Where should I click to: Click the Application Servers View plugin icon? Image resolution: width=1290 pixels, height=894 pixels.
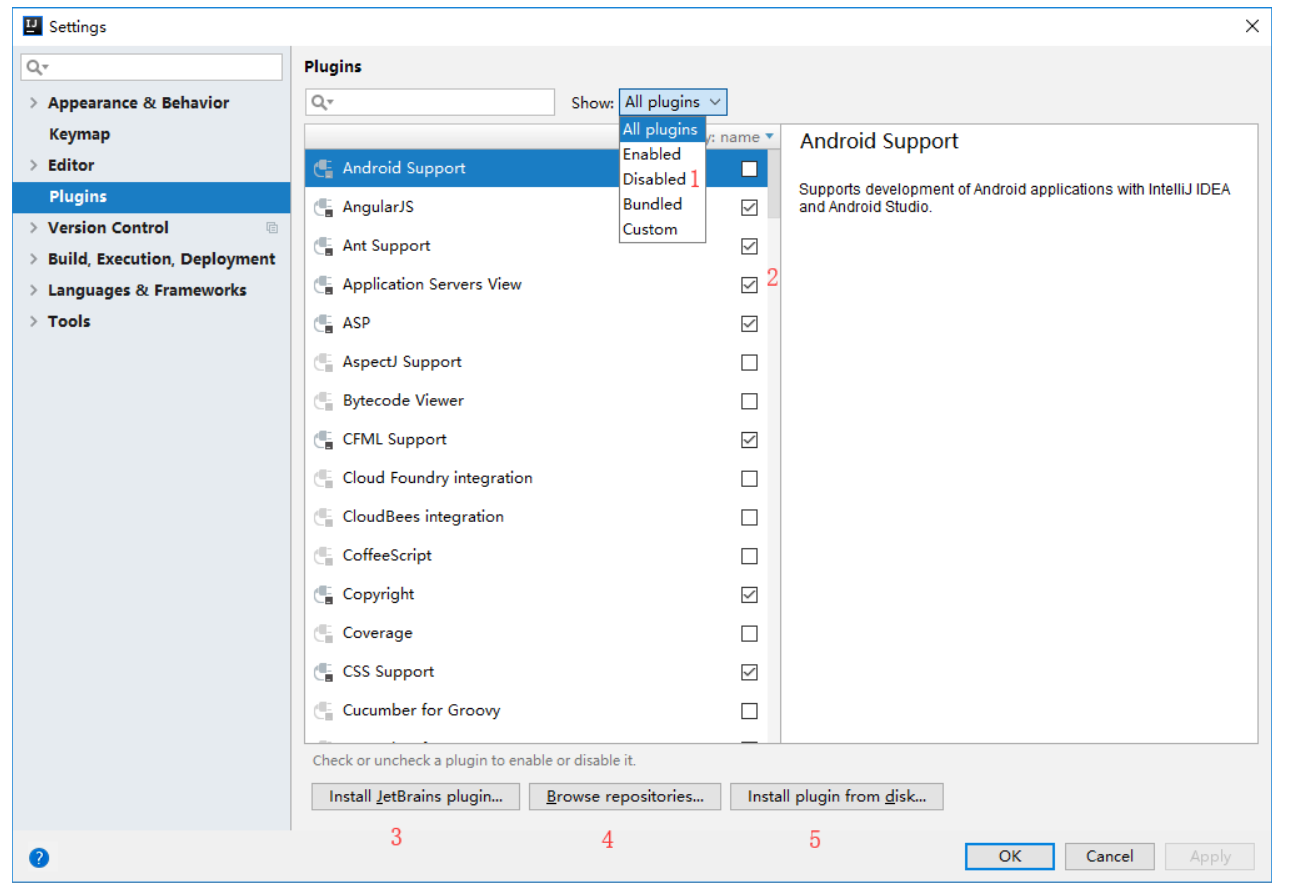[x=323, y=285]
